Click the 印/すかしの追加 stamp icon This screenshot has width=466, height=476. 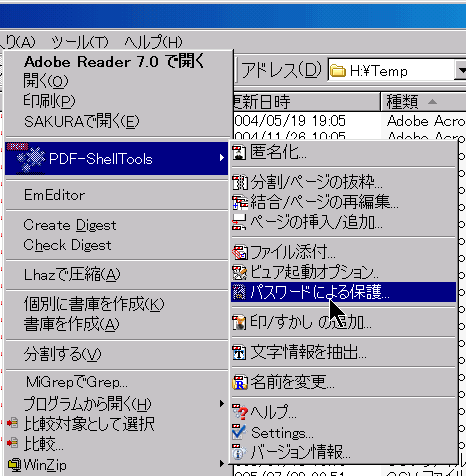tap(239, 322)
